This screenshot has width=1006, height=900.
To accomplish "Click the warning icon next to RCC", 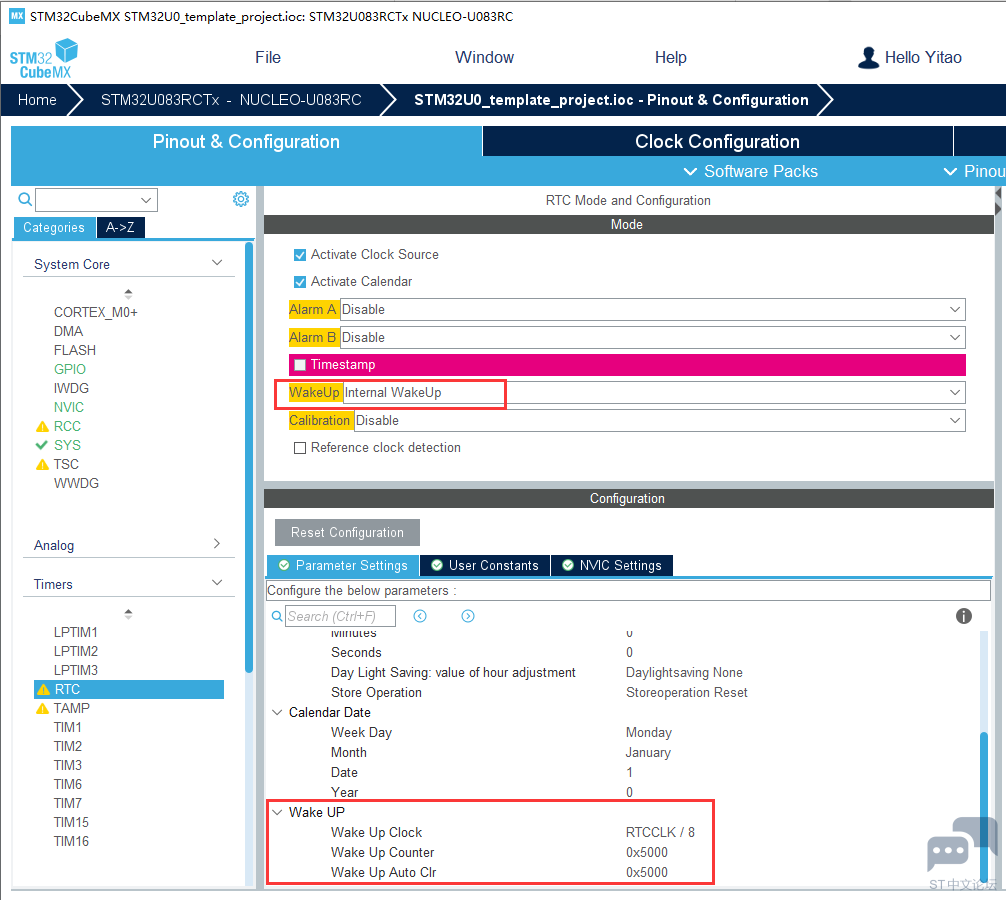I will pos(42,427).
